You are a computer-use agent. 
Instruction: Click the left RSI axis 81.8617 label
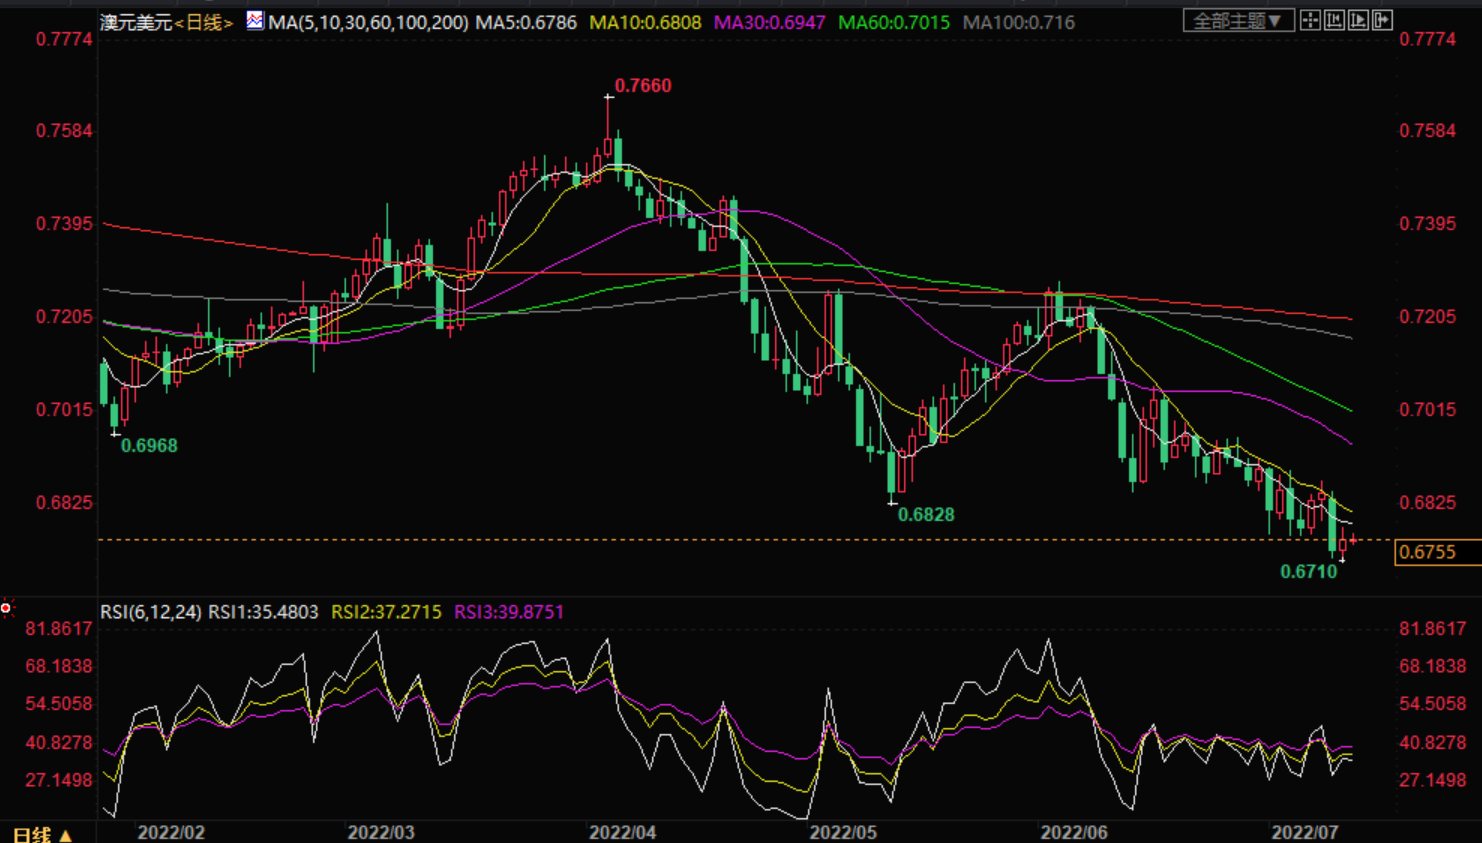click(59, 629)
